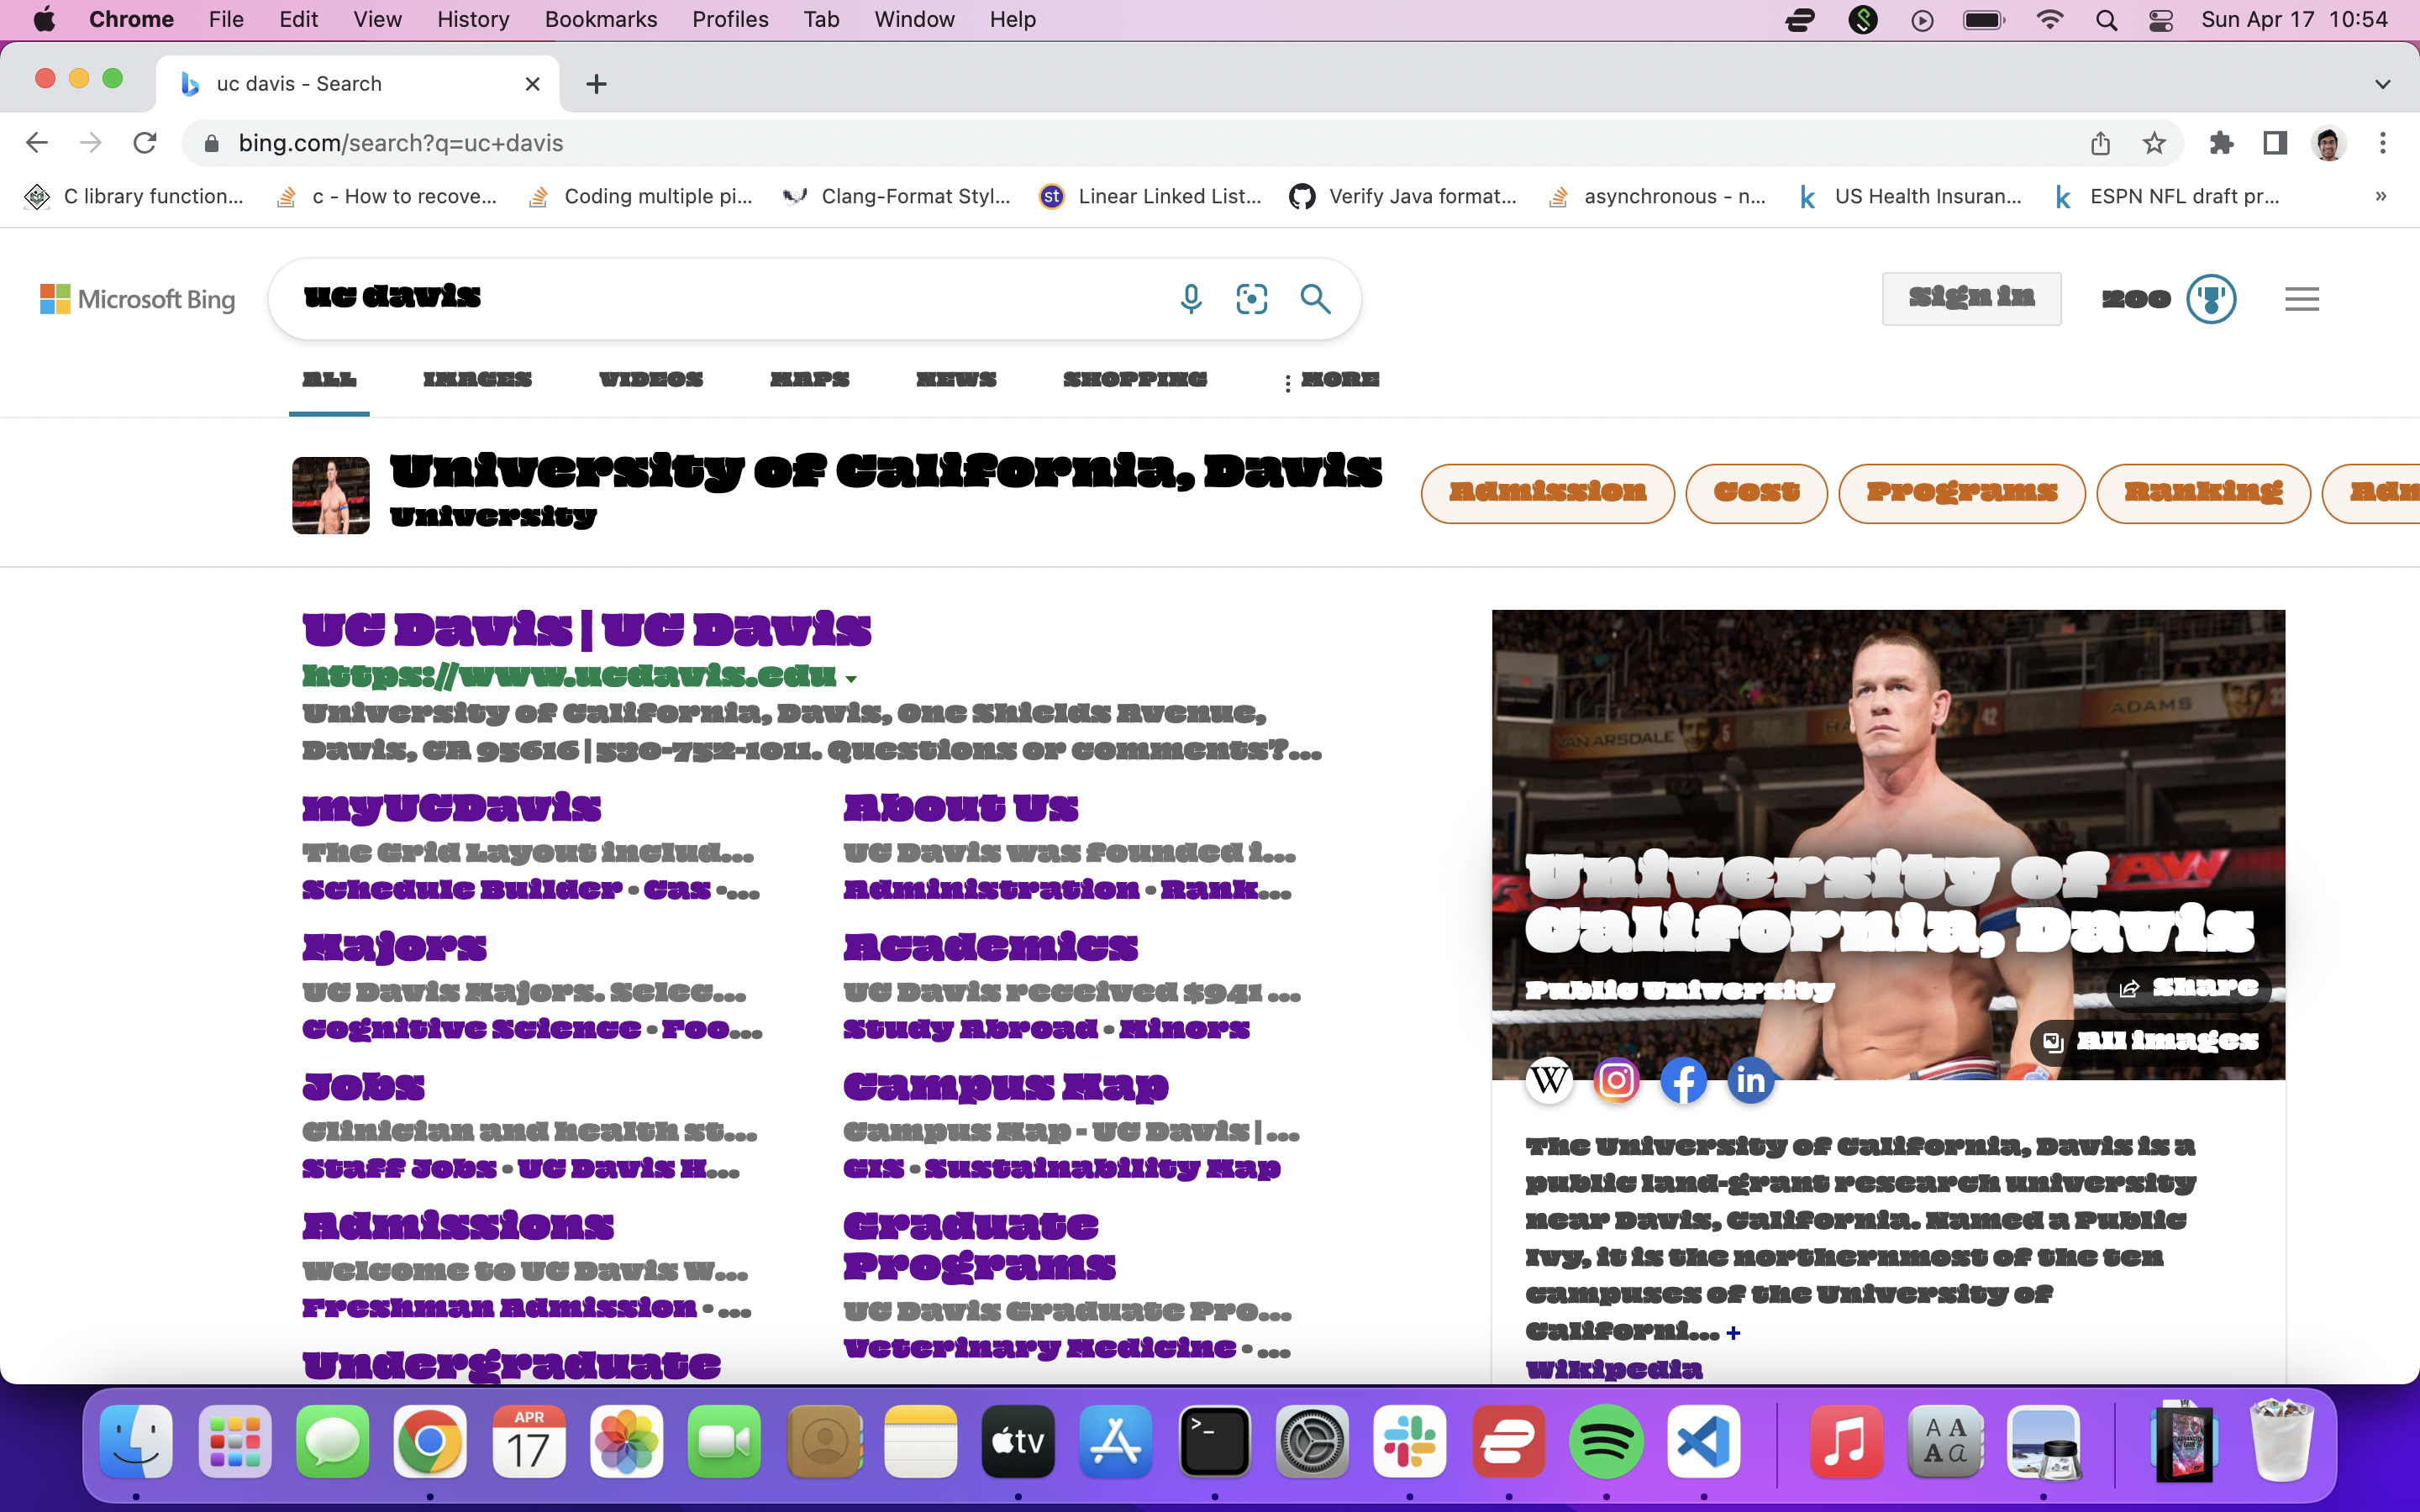Open the Microsoft Rewards trophy icon
Screen dimensions: 2420x1512
(x=2211, y=298)
